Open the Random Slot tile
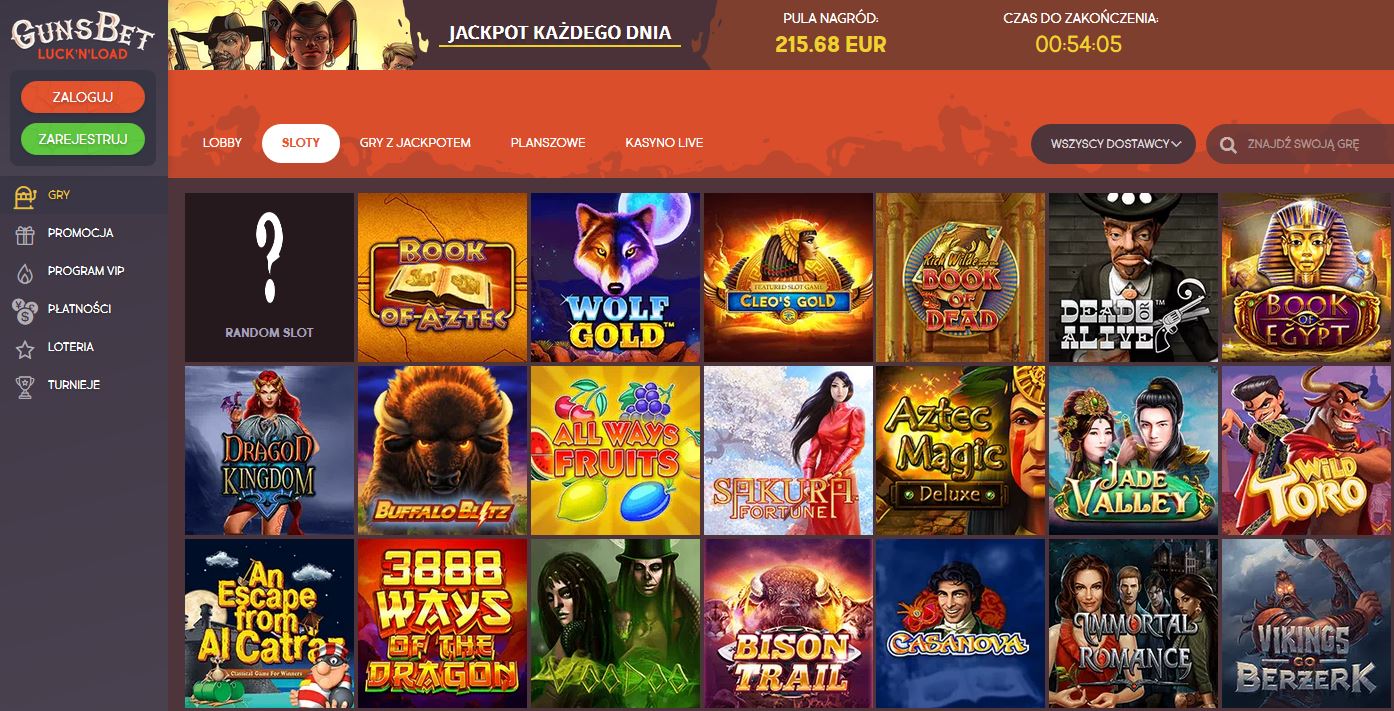Image resolution: width=1394 pixels, height=711 pixels. (x=270, y=277)
